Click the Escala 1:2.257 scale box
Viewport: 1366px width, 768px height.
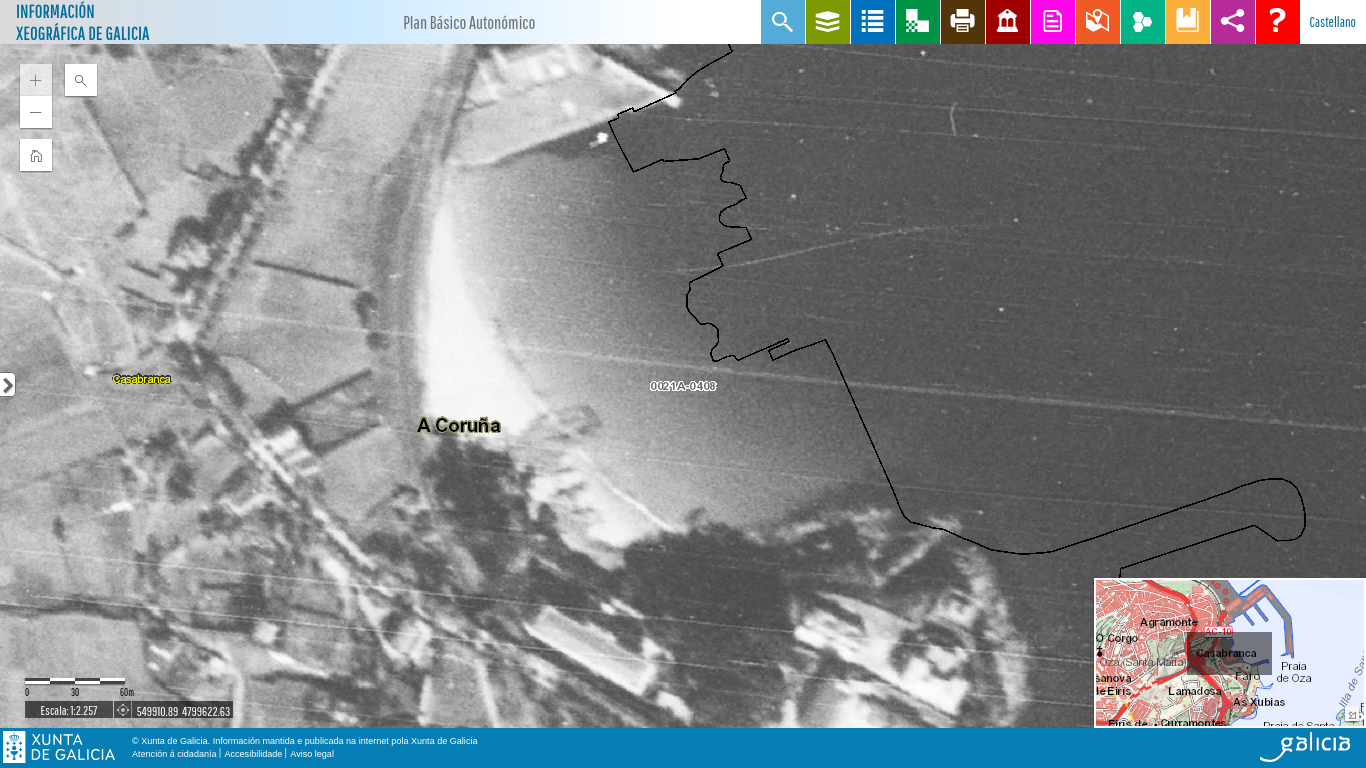click(69, 710)
